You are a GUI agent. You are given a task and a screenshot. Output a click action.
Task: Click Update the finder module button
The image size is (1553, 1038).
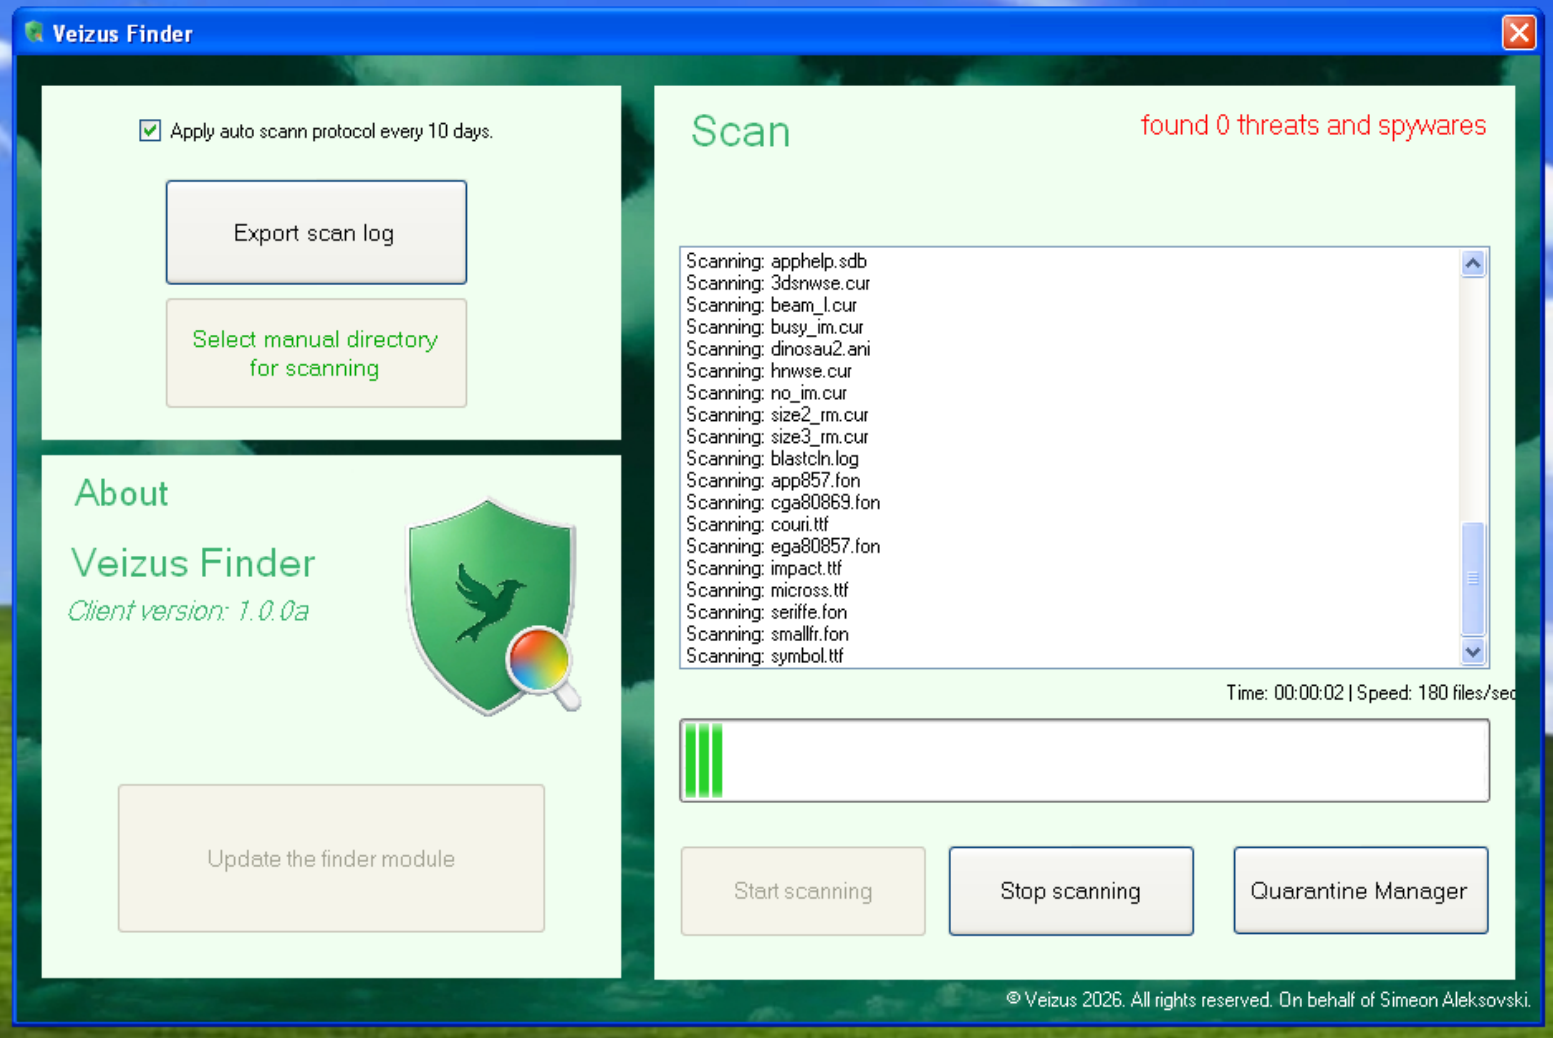[331, 858]
